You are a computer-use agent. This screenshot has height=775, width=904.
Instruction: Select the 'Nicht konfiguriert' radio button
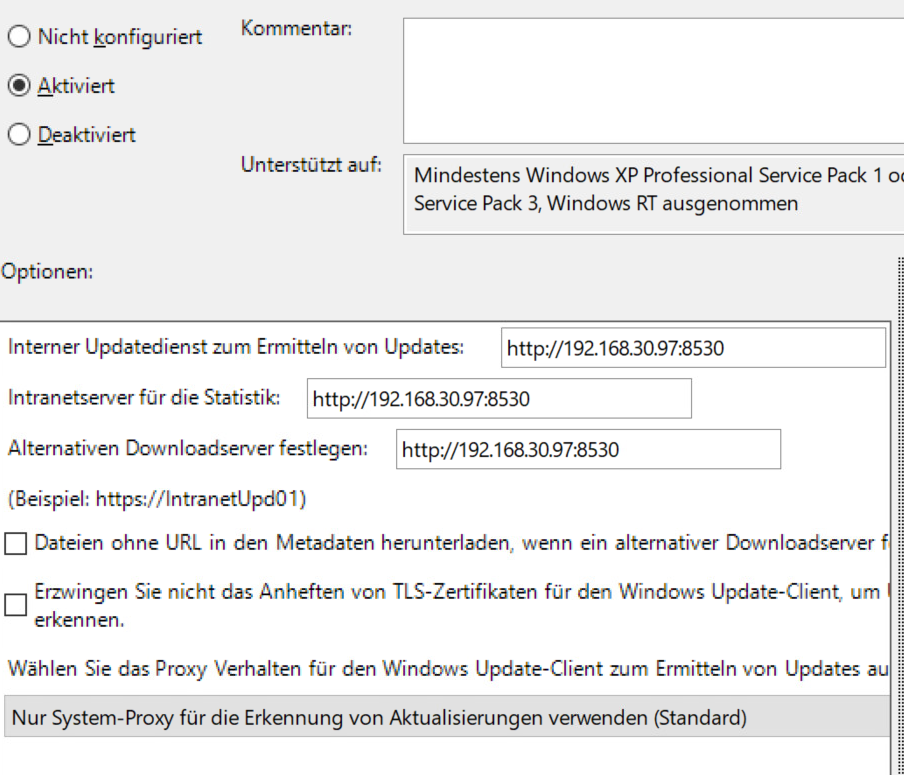pos(19,38)
